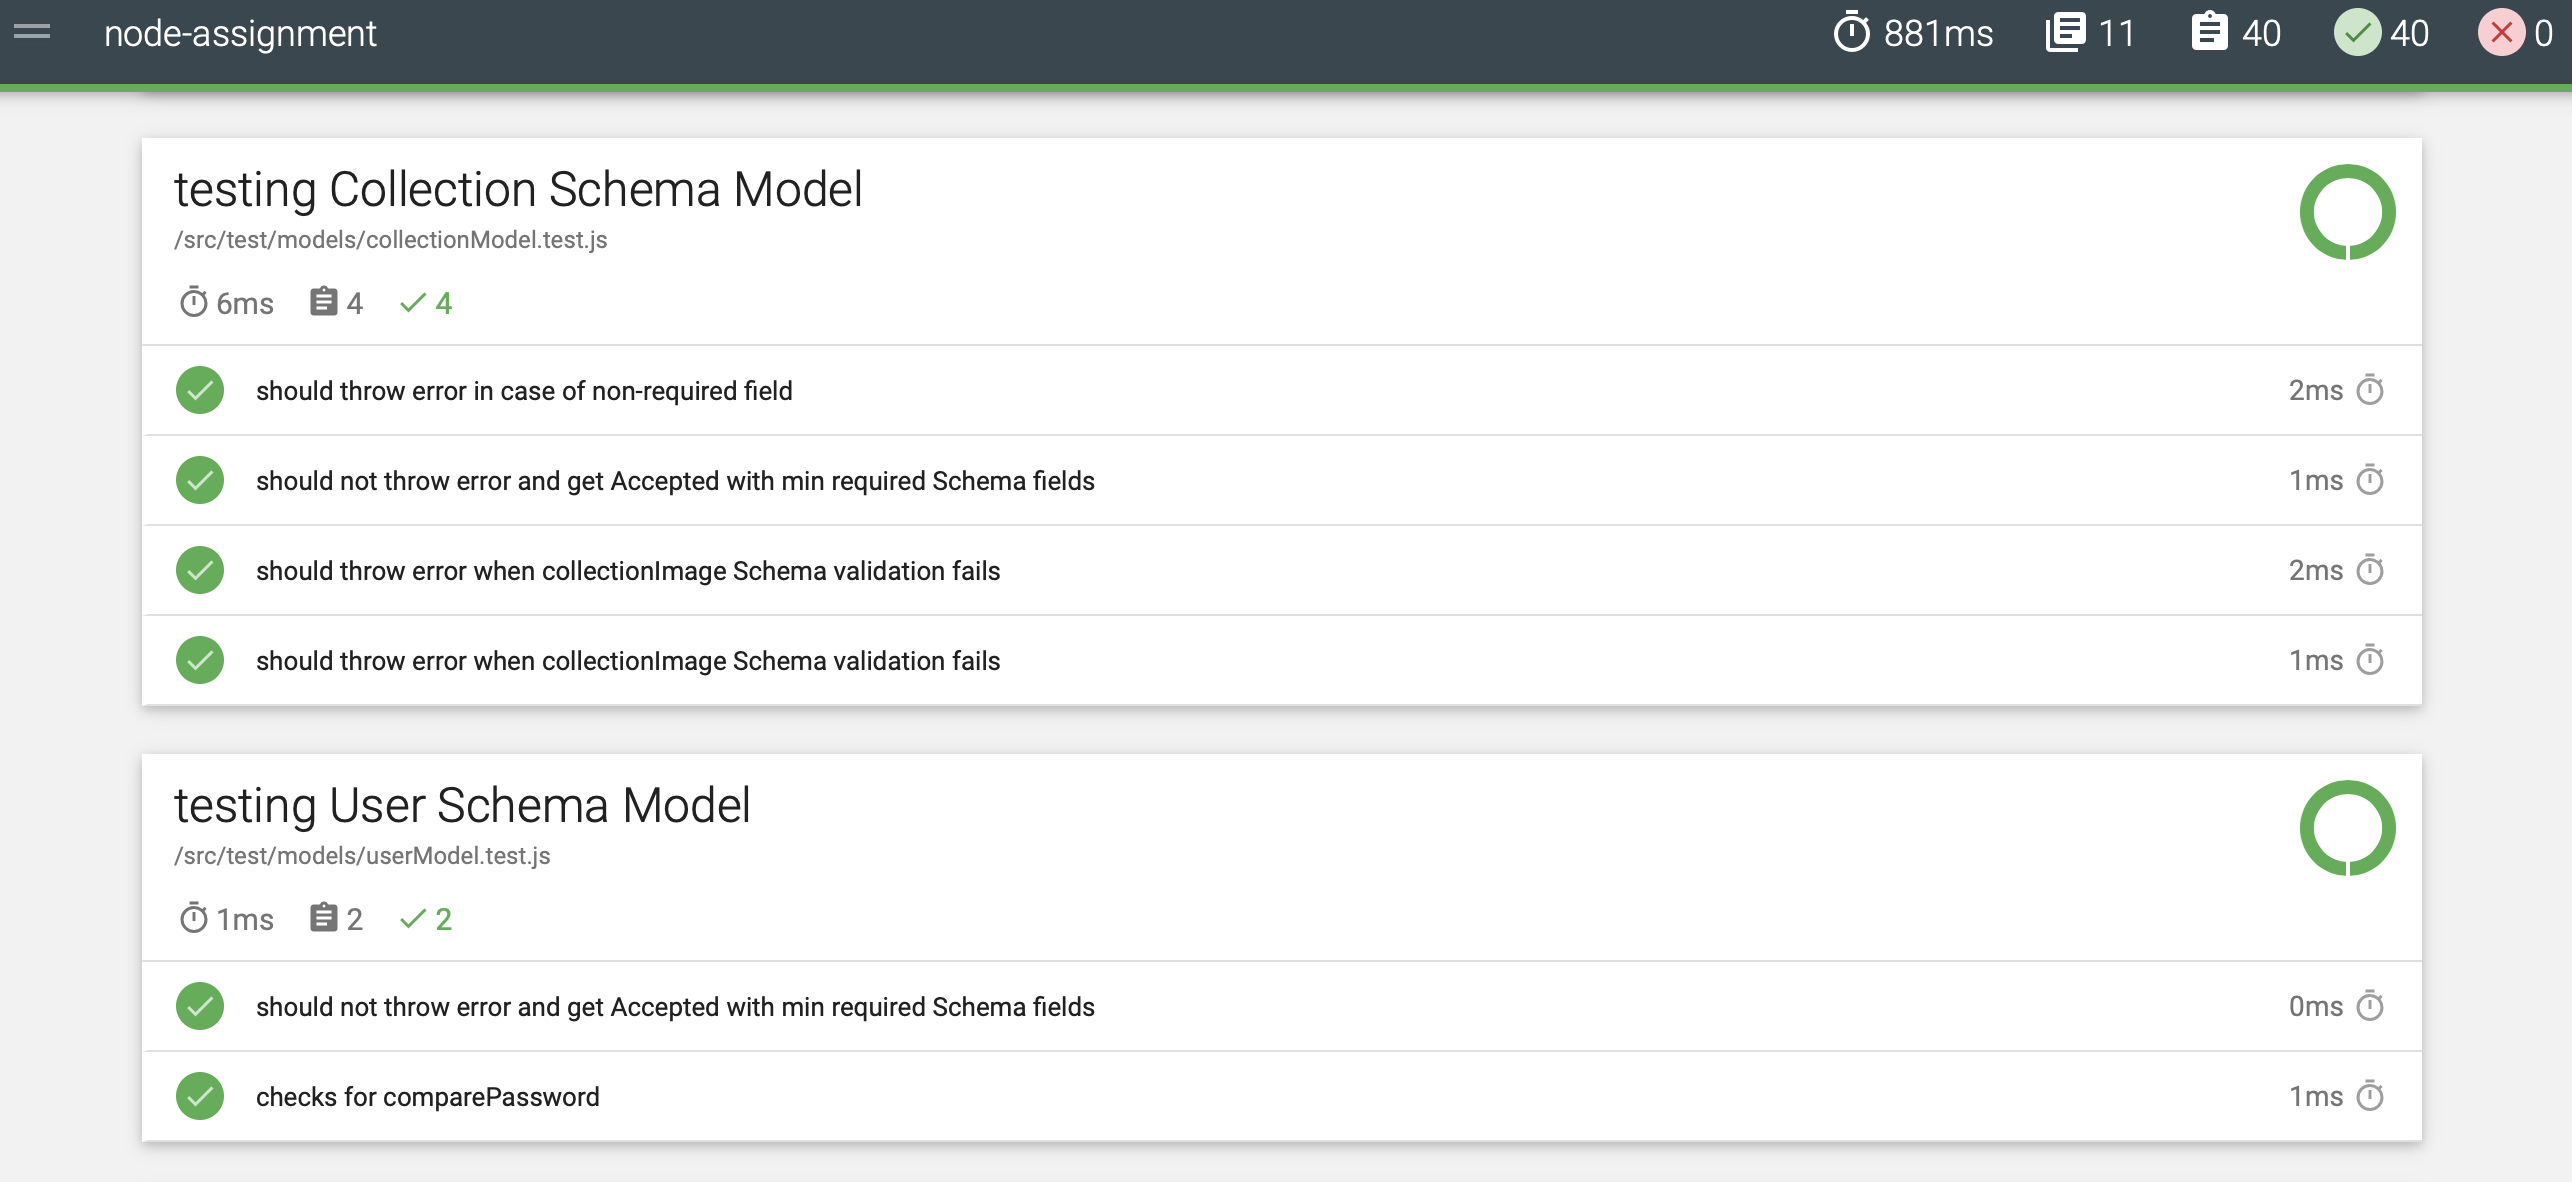Click Collection Schema Model pass-rate donut chart
Image resolution: width=2572 pixels, height=1182 pixels.
click(x=2347, y=212)
